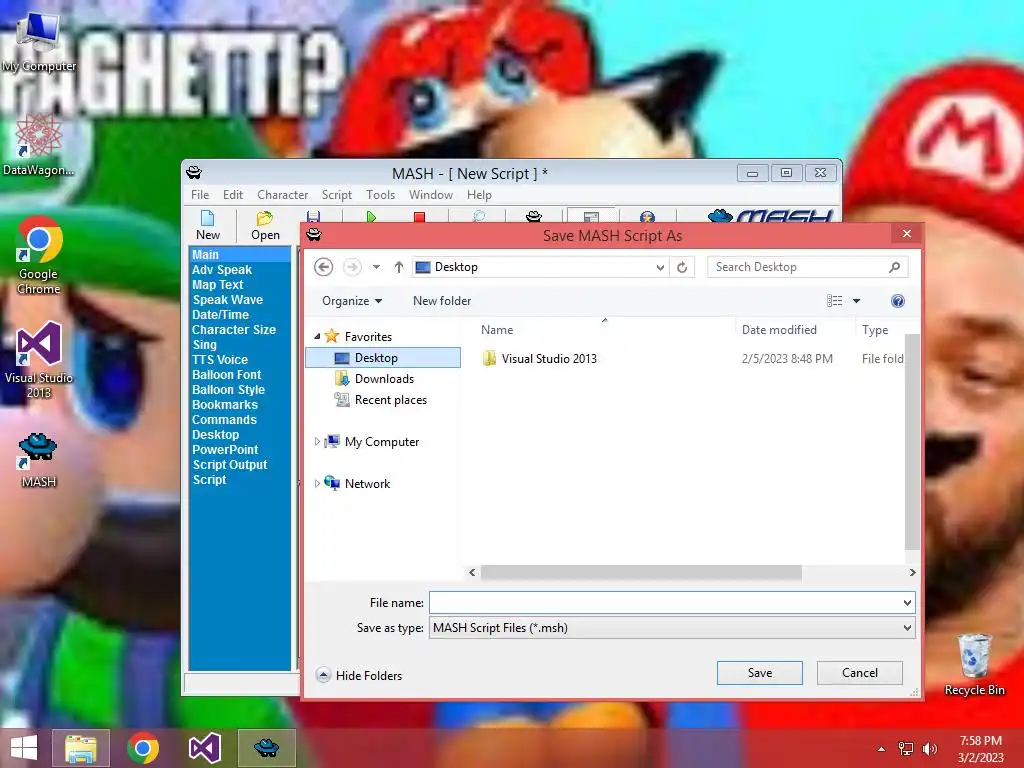The height and width of the screenshot is (768, 1024).
Task: Select Recent places in navigation pane
Action: tap(390, 400)
